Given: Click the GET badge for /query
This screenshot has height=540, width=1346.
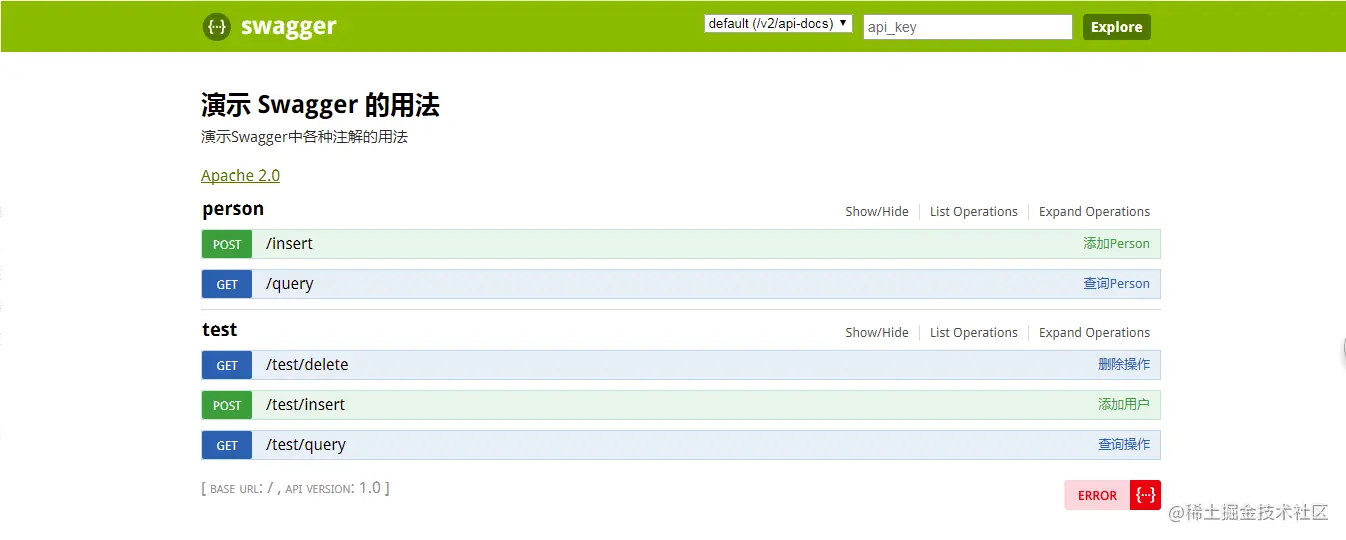Looking at the screenshot, I should pos(227,284).
